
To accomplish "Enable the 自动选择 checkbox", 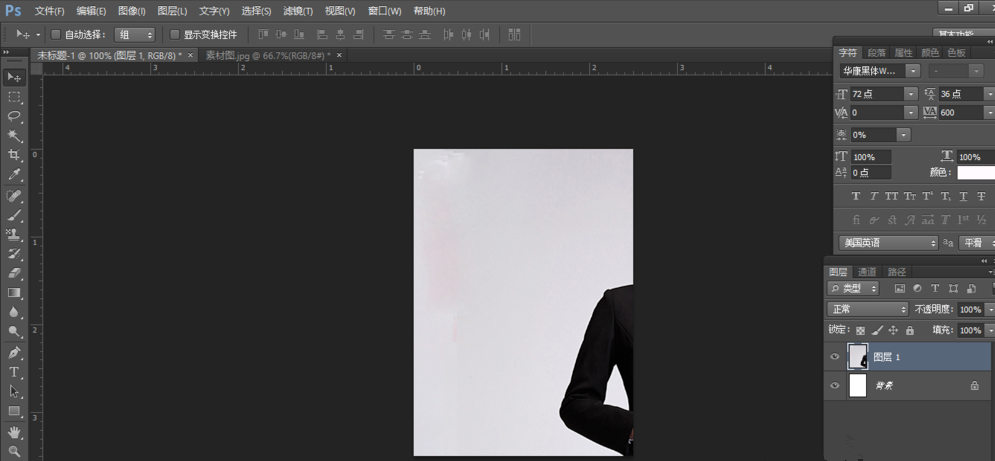I will 56,35.
